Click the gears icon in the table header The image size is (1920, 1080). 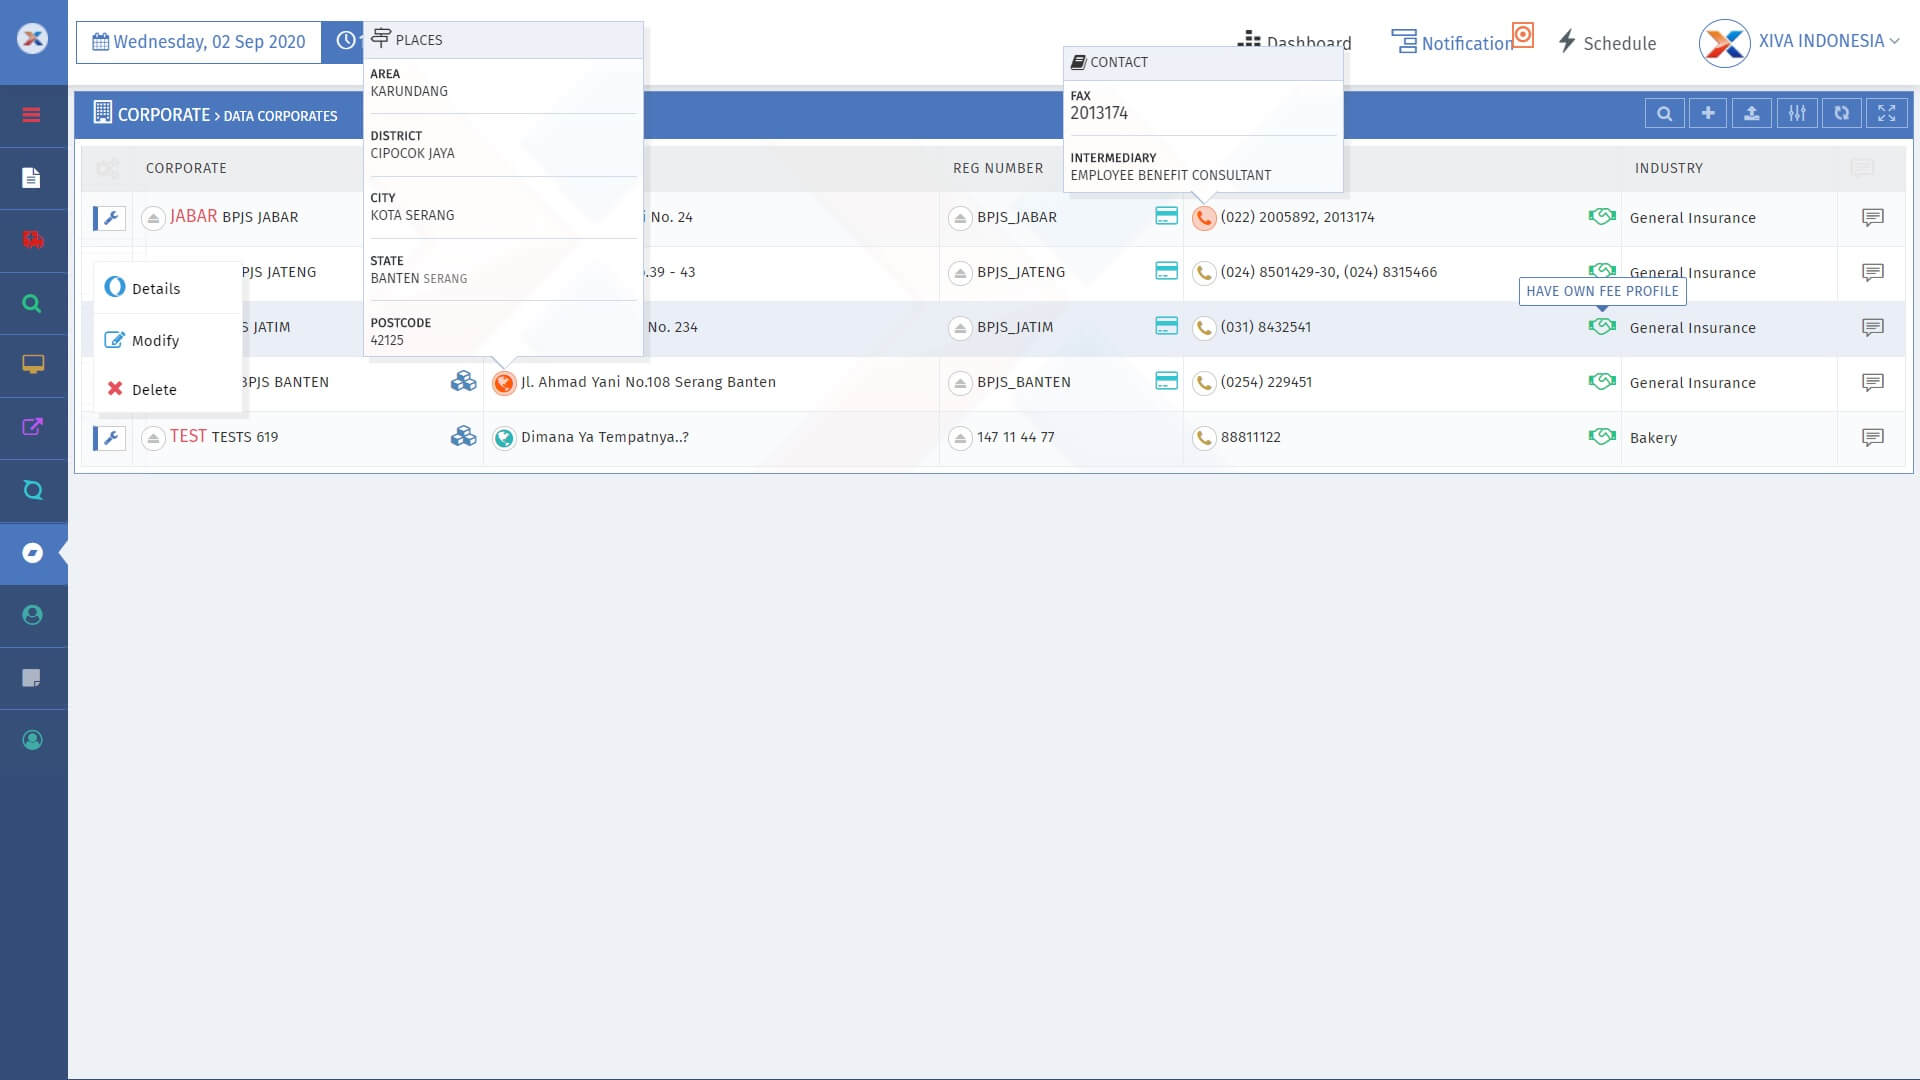tap(107, 168)
